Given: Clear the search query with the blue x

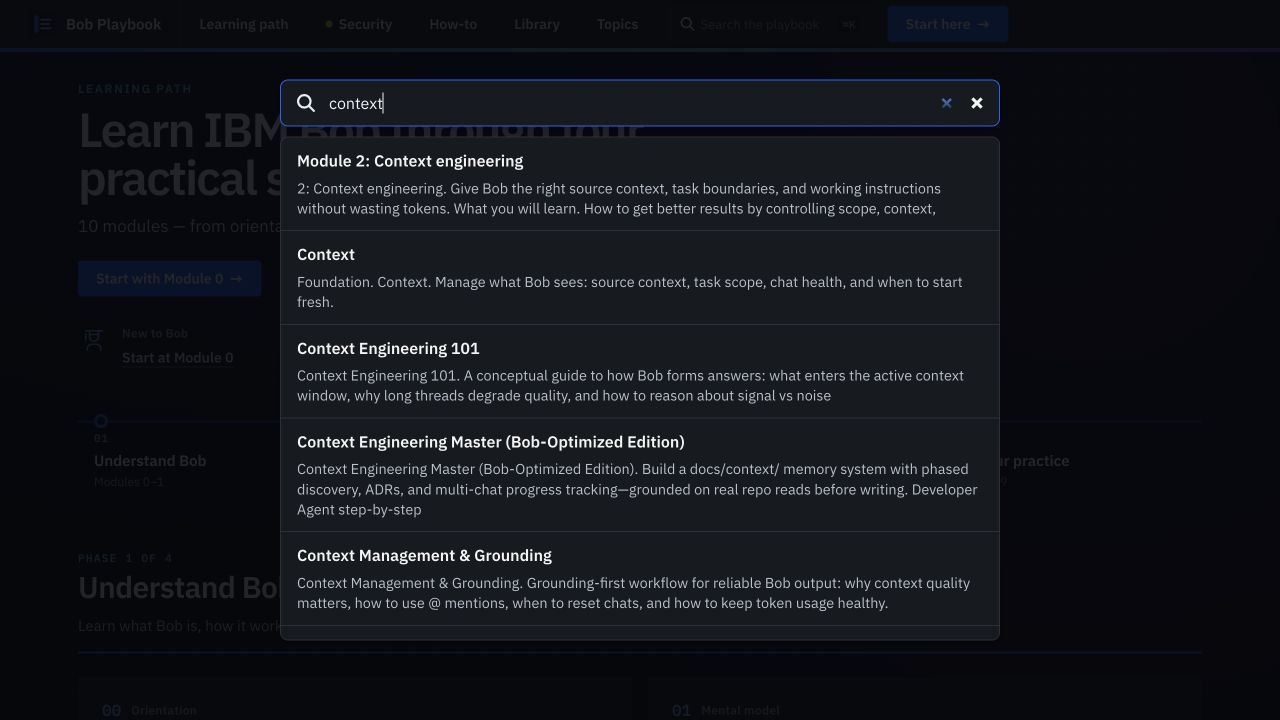Looking at the screenshot, I should tap(946, 103).
